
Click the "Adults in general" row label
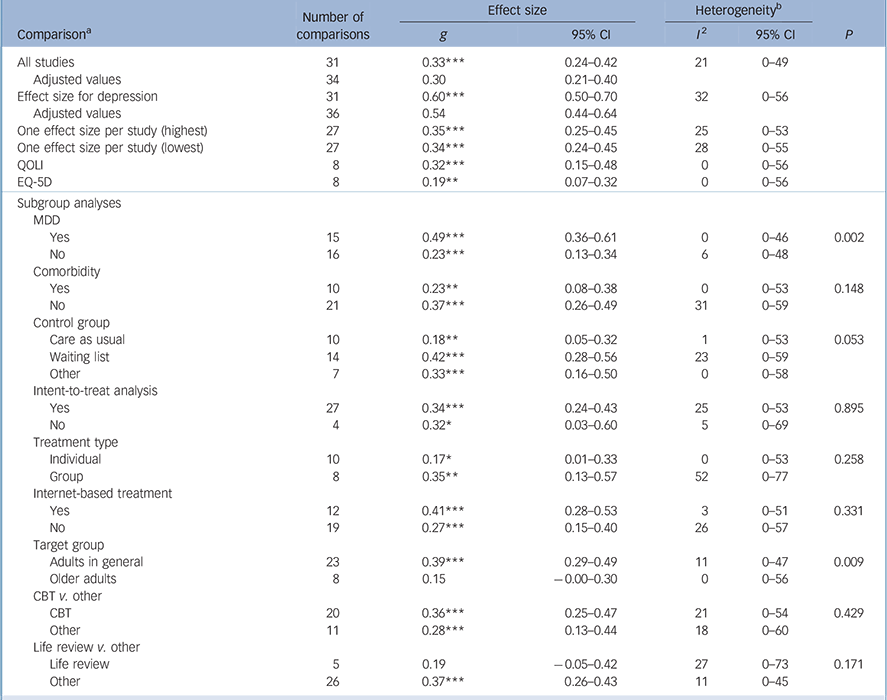[x=96, y=561]
